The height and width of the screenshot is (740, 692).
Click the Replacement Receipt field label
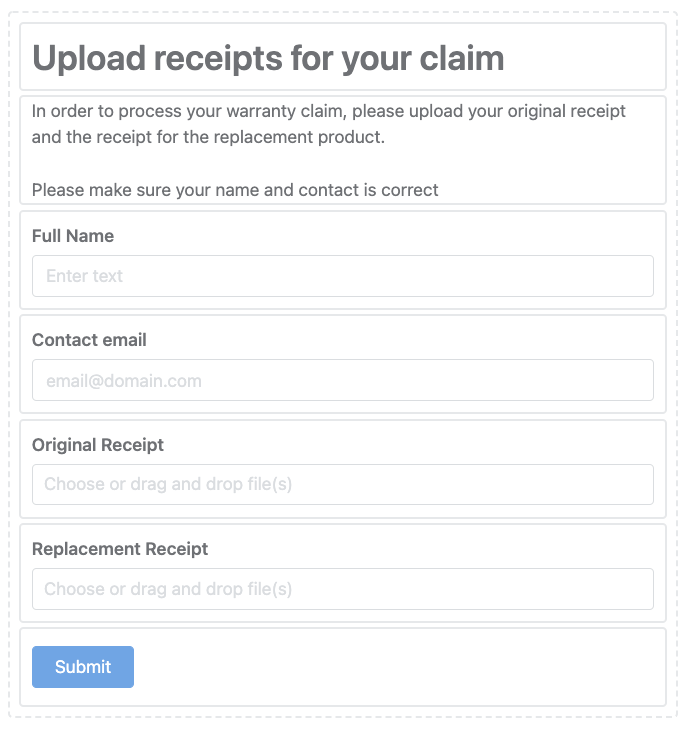click(x=120, y=549)
